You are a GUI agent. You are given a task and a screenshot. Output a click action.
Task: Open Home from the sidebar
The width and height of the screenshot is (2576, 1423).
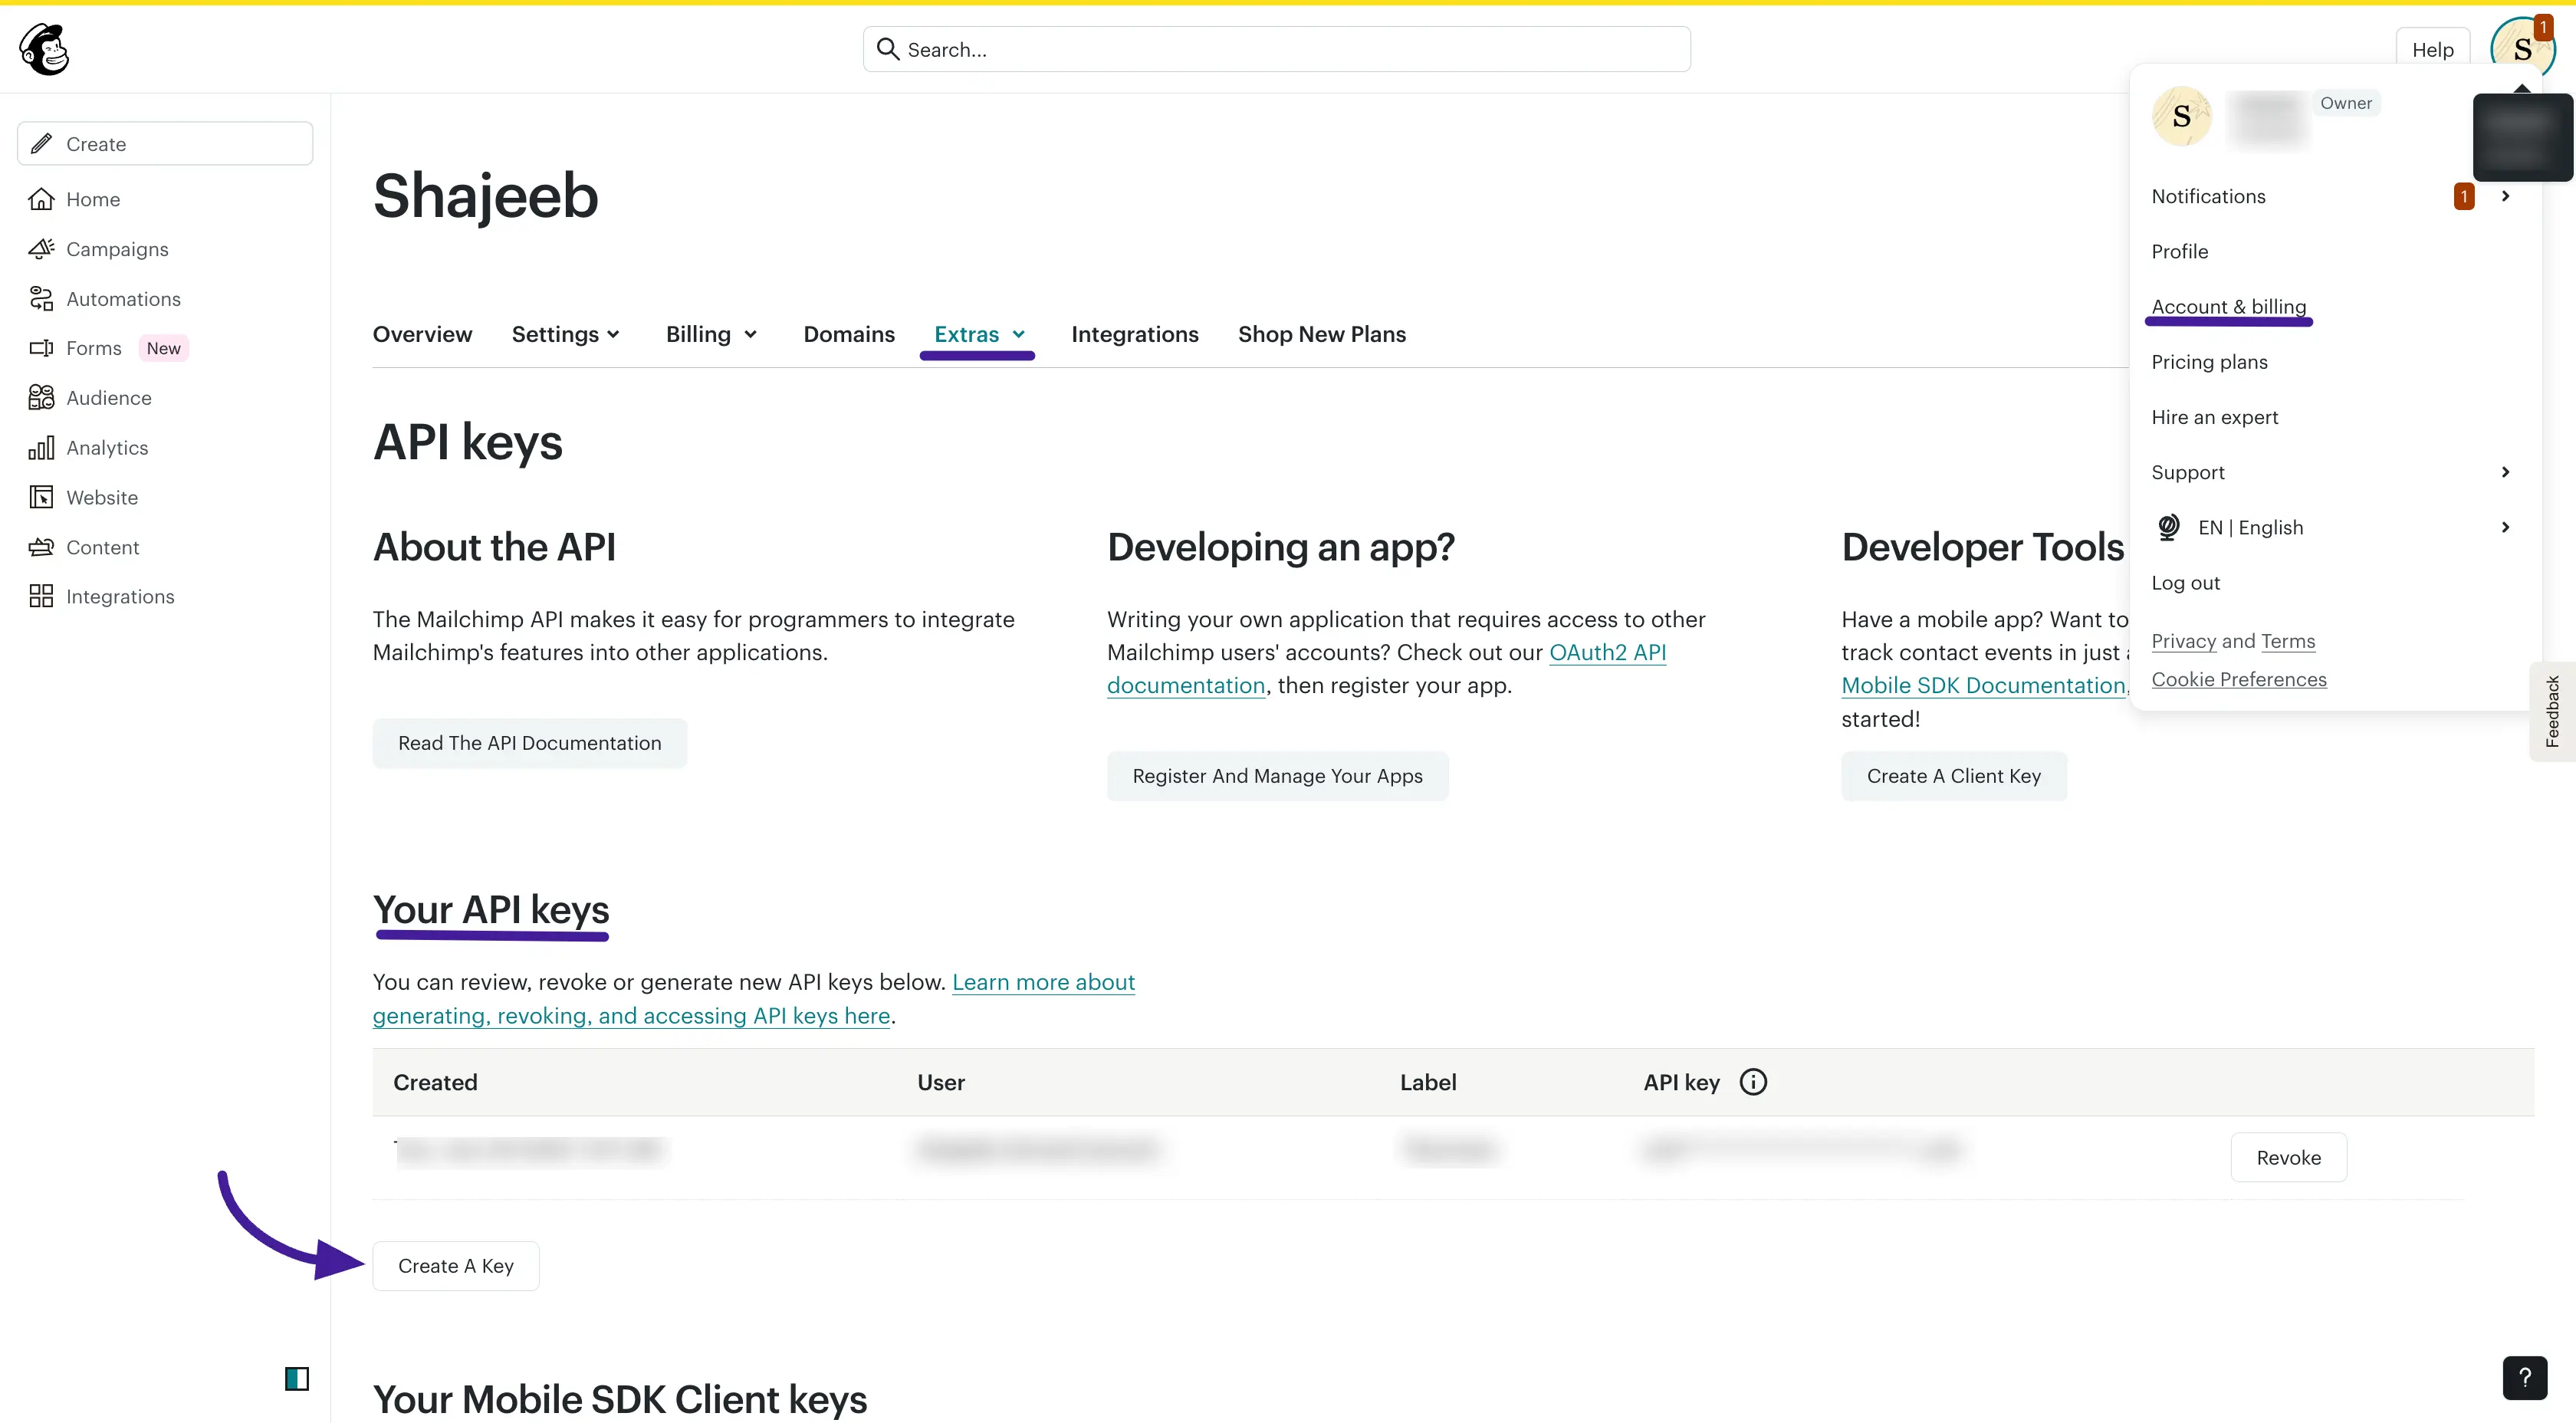pos(93,199)
